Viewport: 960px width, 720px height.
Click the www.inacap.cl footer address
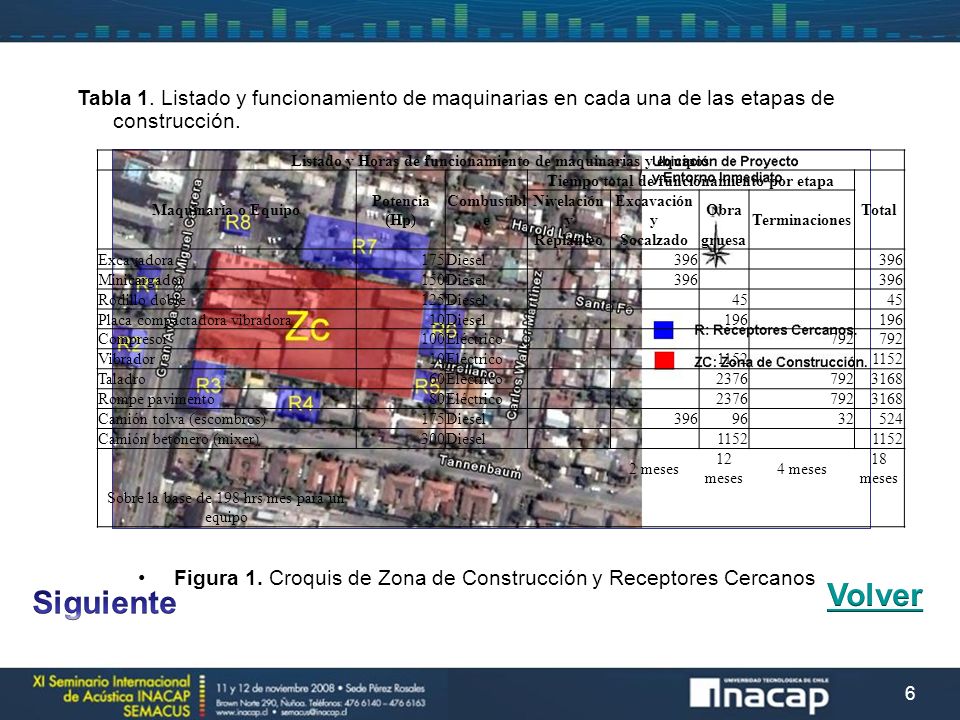click(244, 712)
